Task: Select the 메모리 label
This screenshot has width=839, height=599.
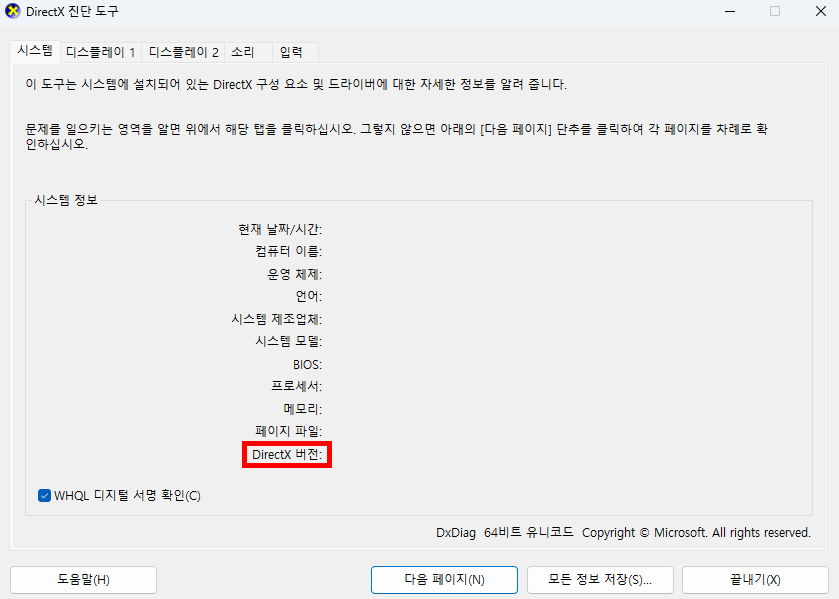Action: 302,409
